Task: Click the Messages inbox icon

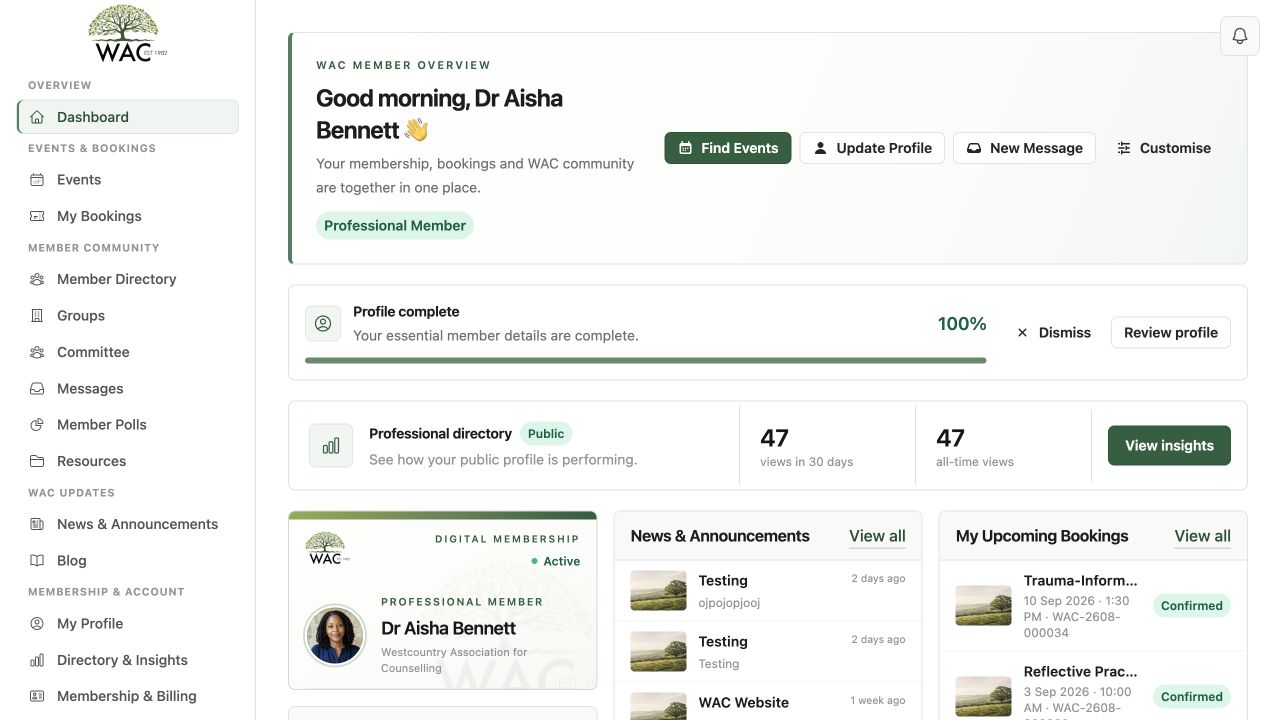Action: (x=37, y=389)
